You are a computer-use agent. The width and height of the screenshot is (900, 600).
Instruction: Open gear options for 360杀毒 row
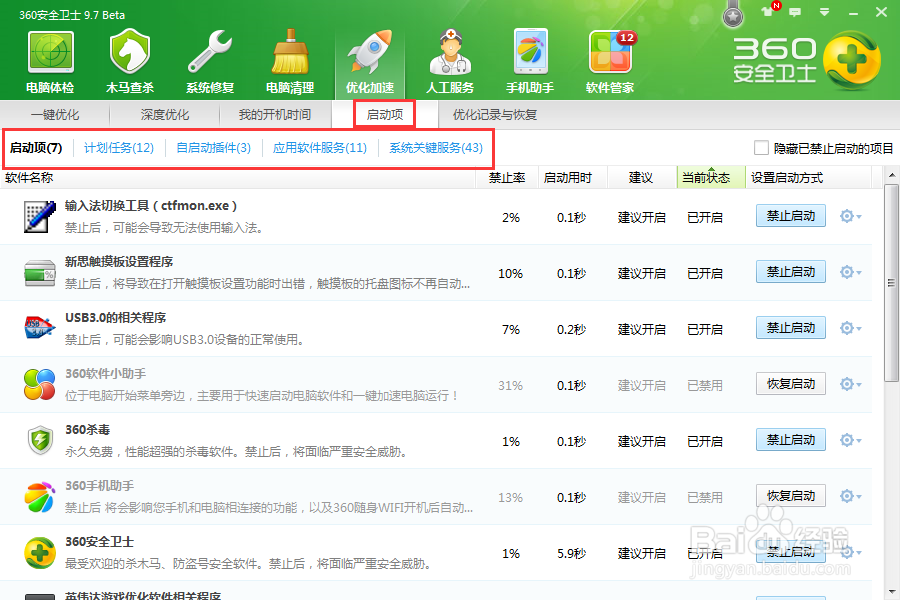[850, 440]
